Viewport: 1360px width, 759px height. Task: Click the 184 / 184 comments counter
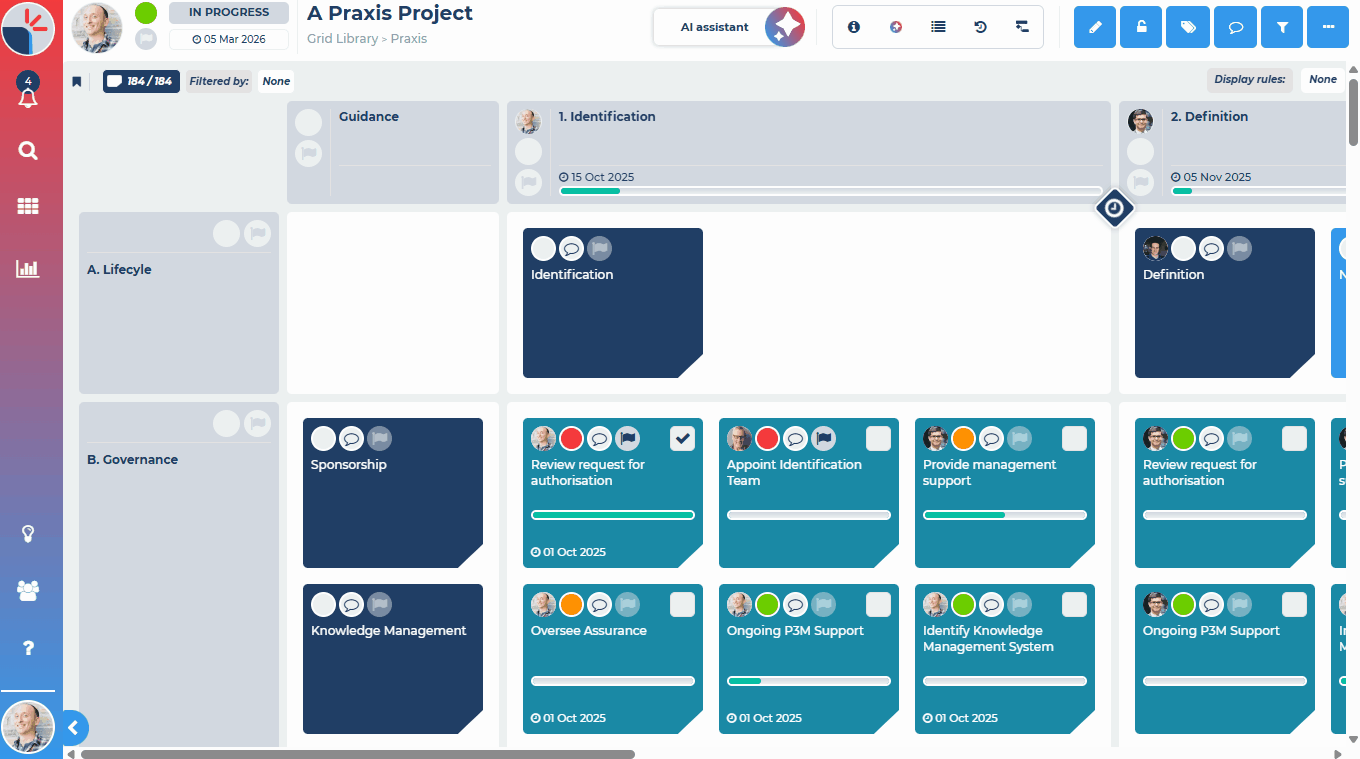141,82
